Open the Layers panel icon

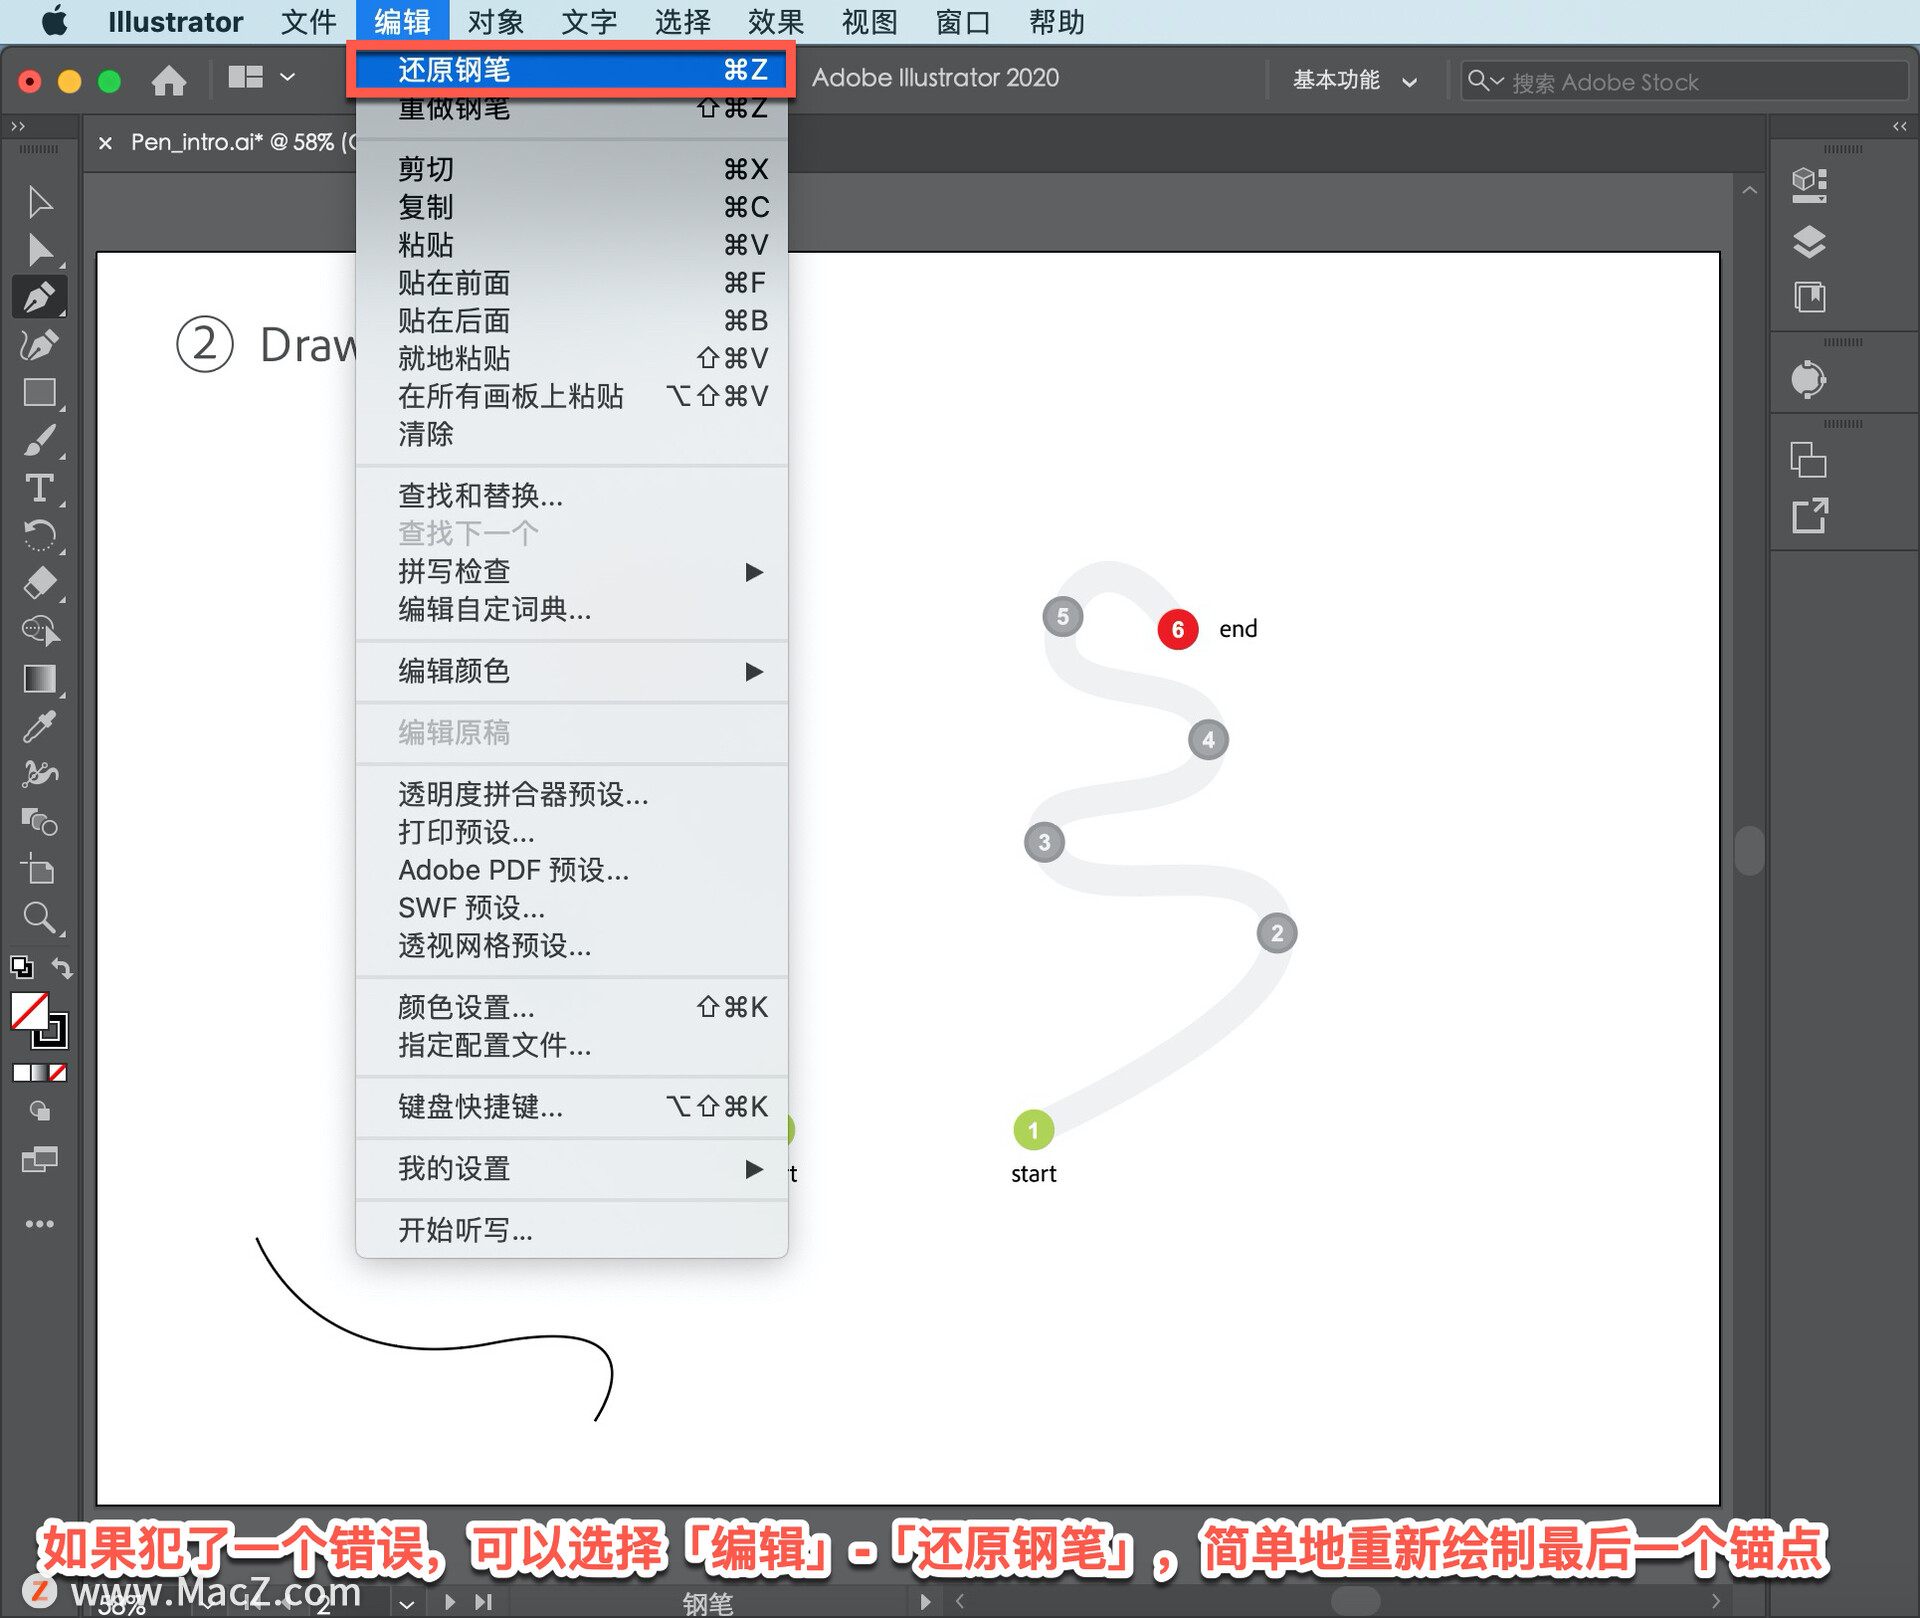1809,241
